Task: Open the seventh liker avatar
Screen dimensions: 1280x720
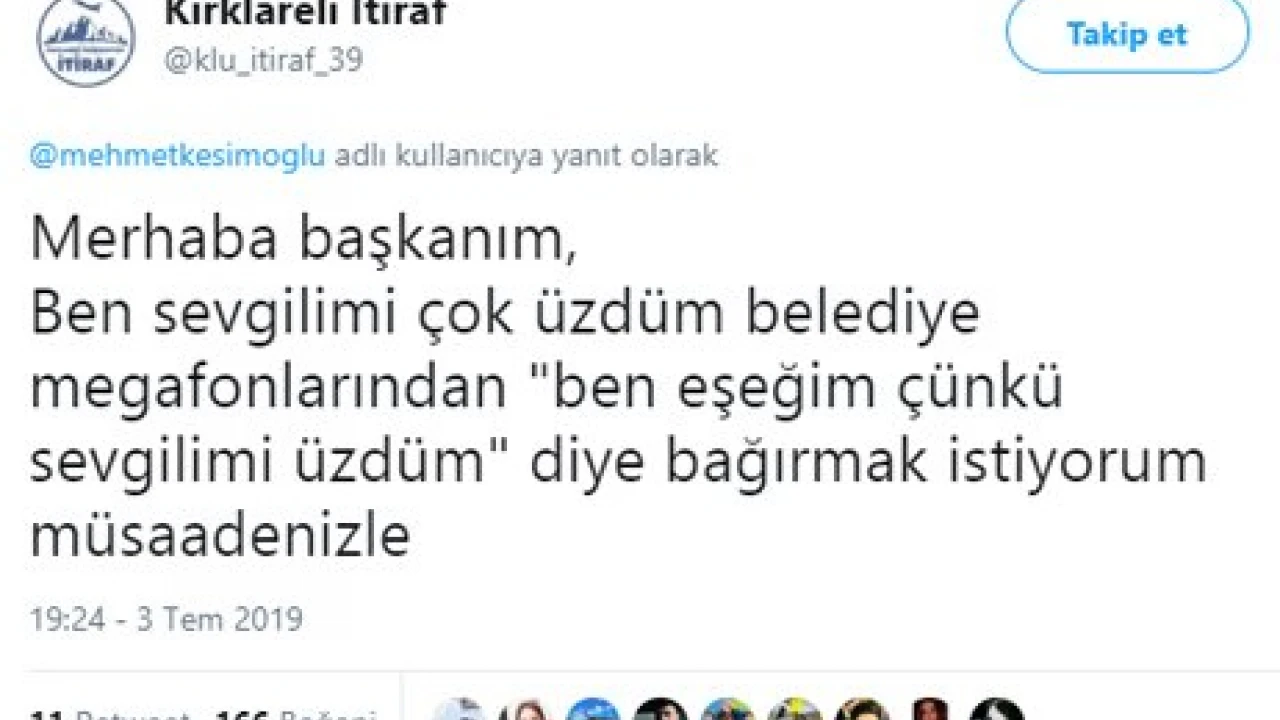Action: [862, 710]
